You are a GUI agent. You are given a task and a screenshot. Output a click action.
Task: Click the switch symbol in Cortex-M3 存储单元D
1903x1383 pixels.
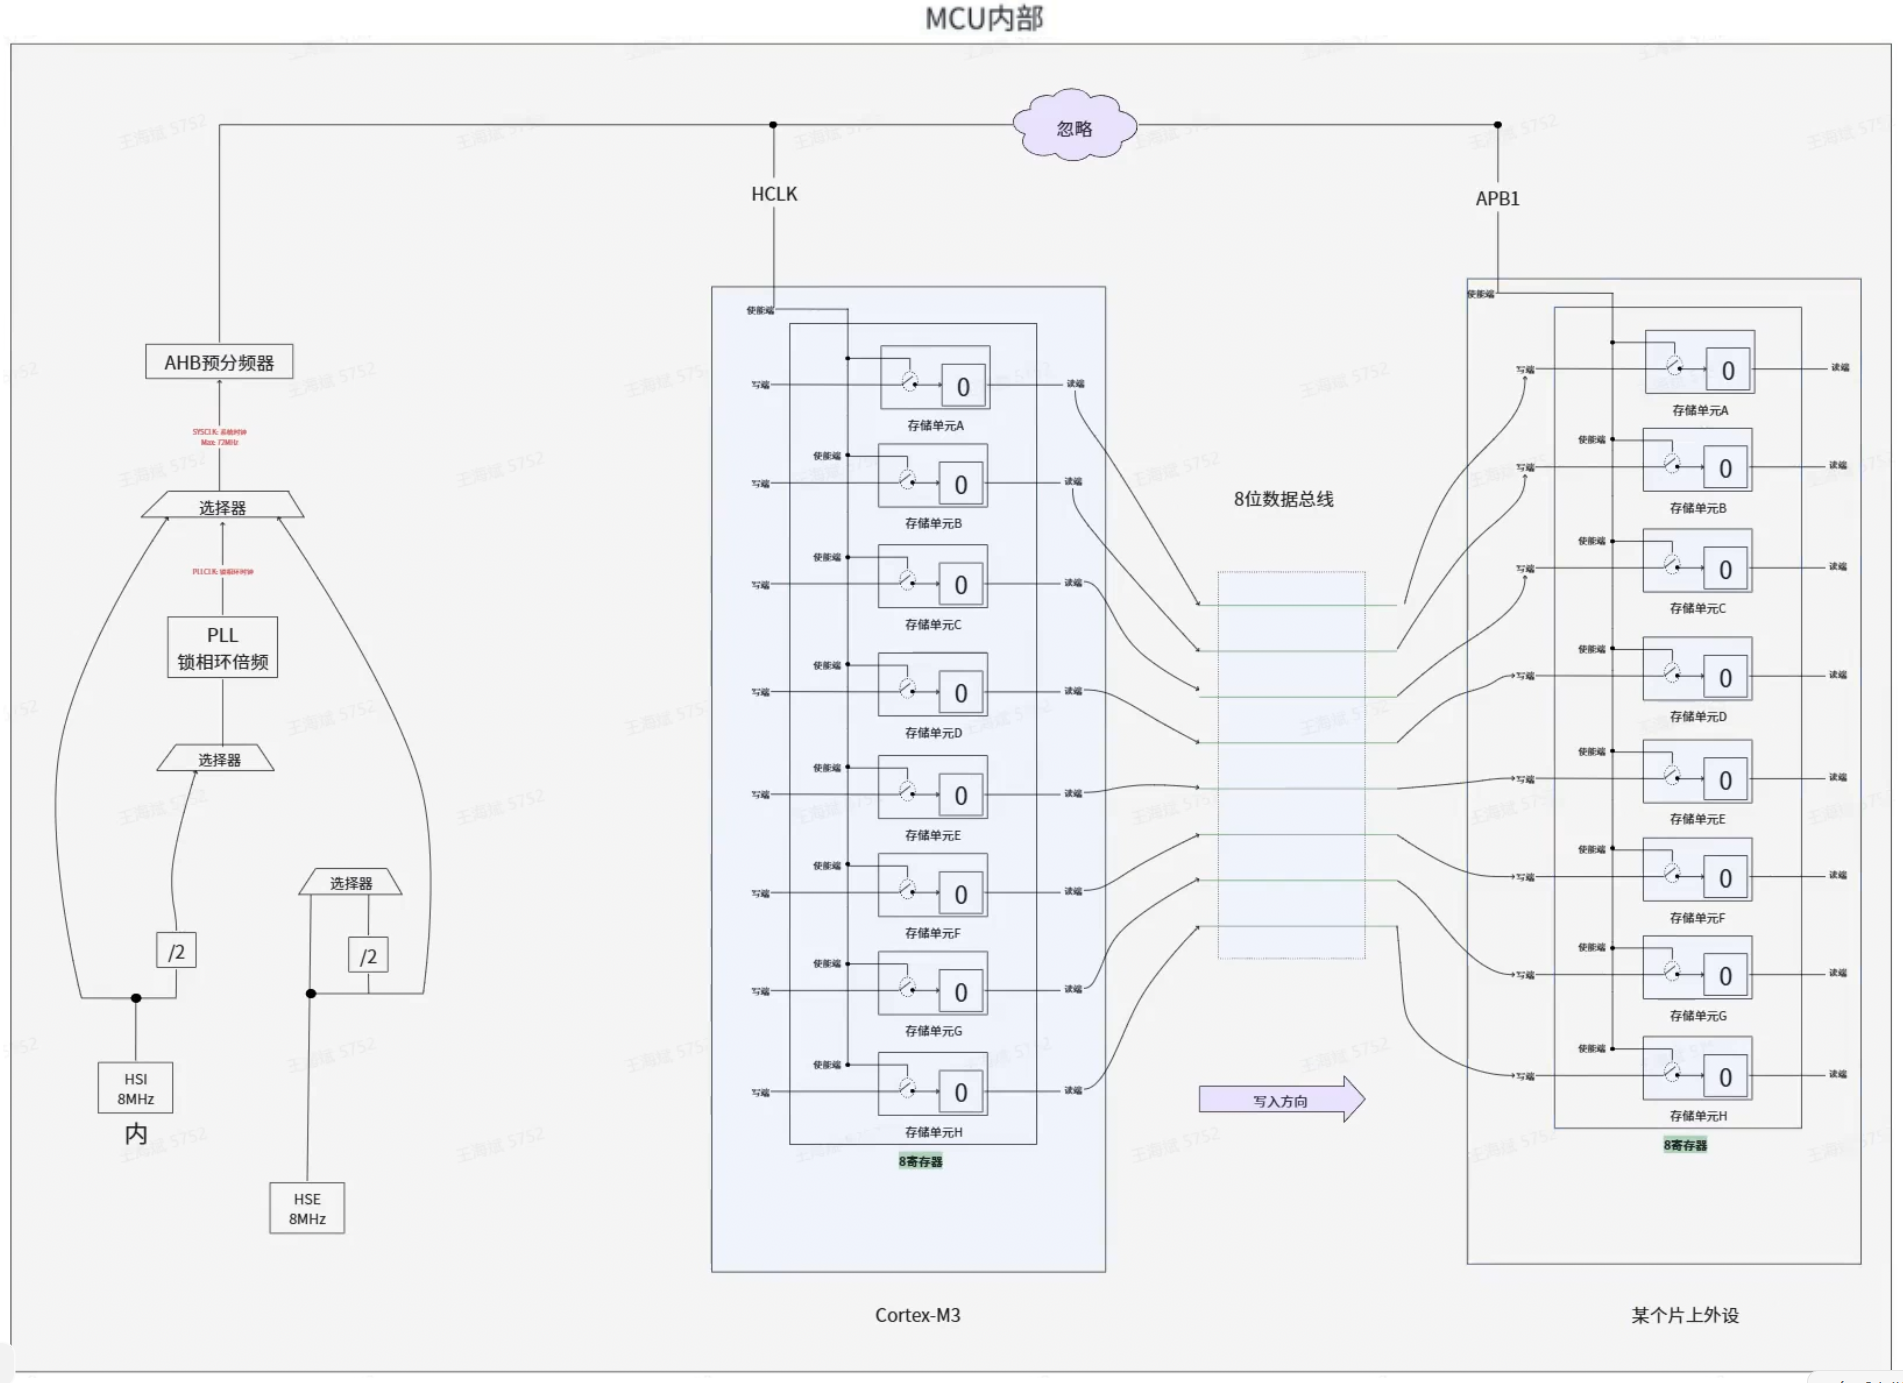pos(907,688)
